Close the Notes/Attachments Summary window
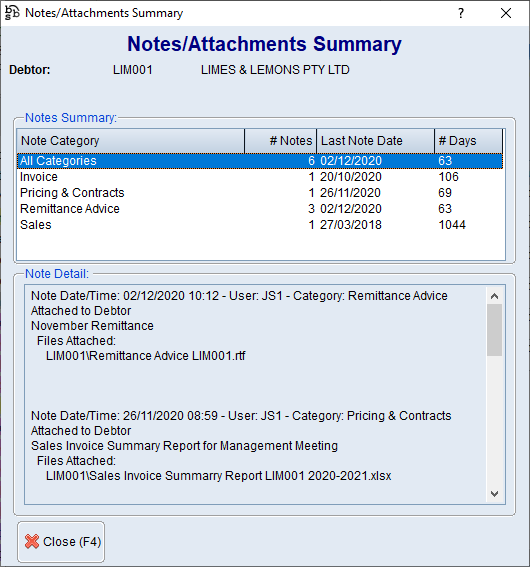Screen dimensions: 530x567 point(506,13)
